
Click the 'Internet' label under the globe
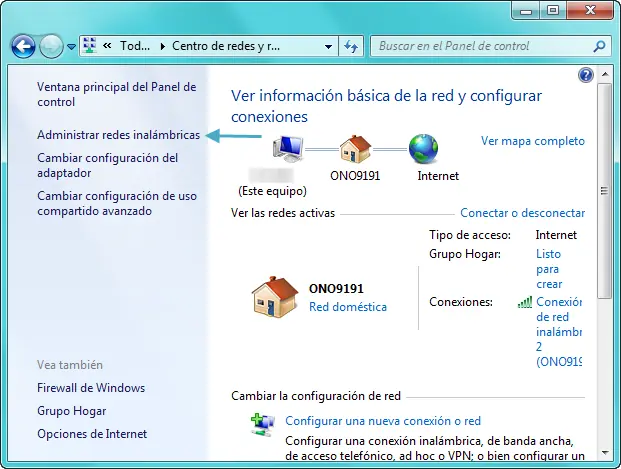coord(438,175)
